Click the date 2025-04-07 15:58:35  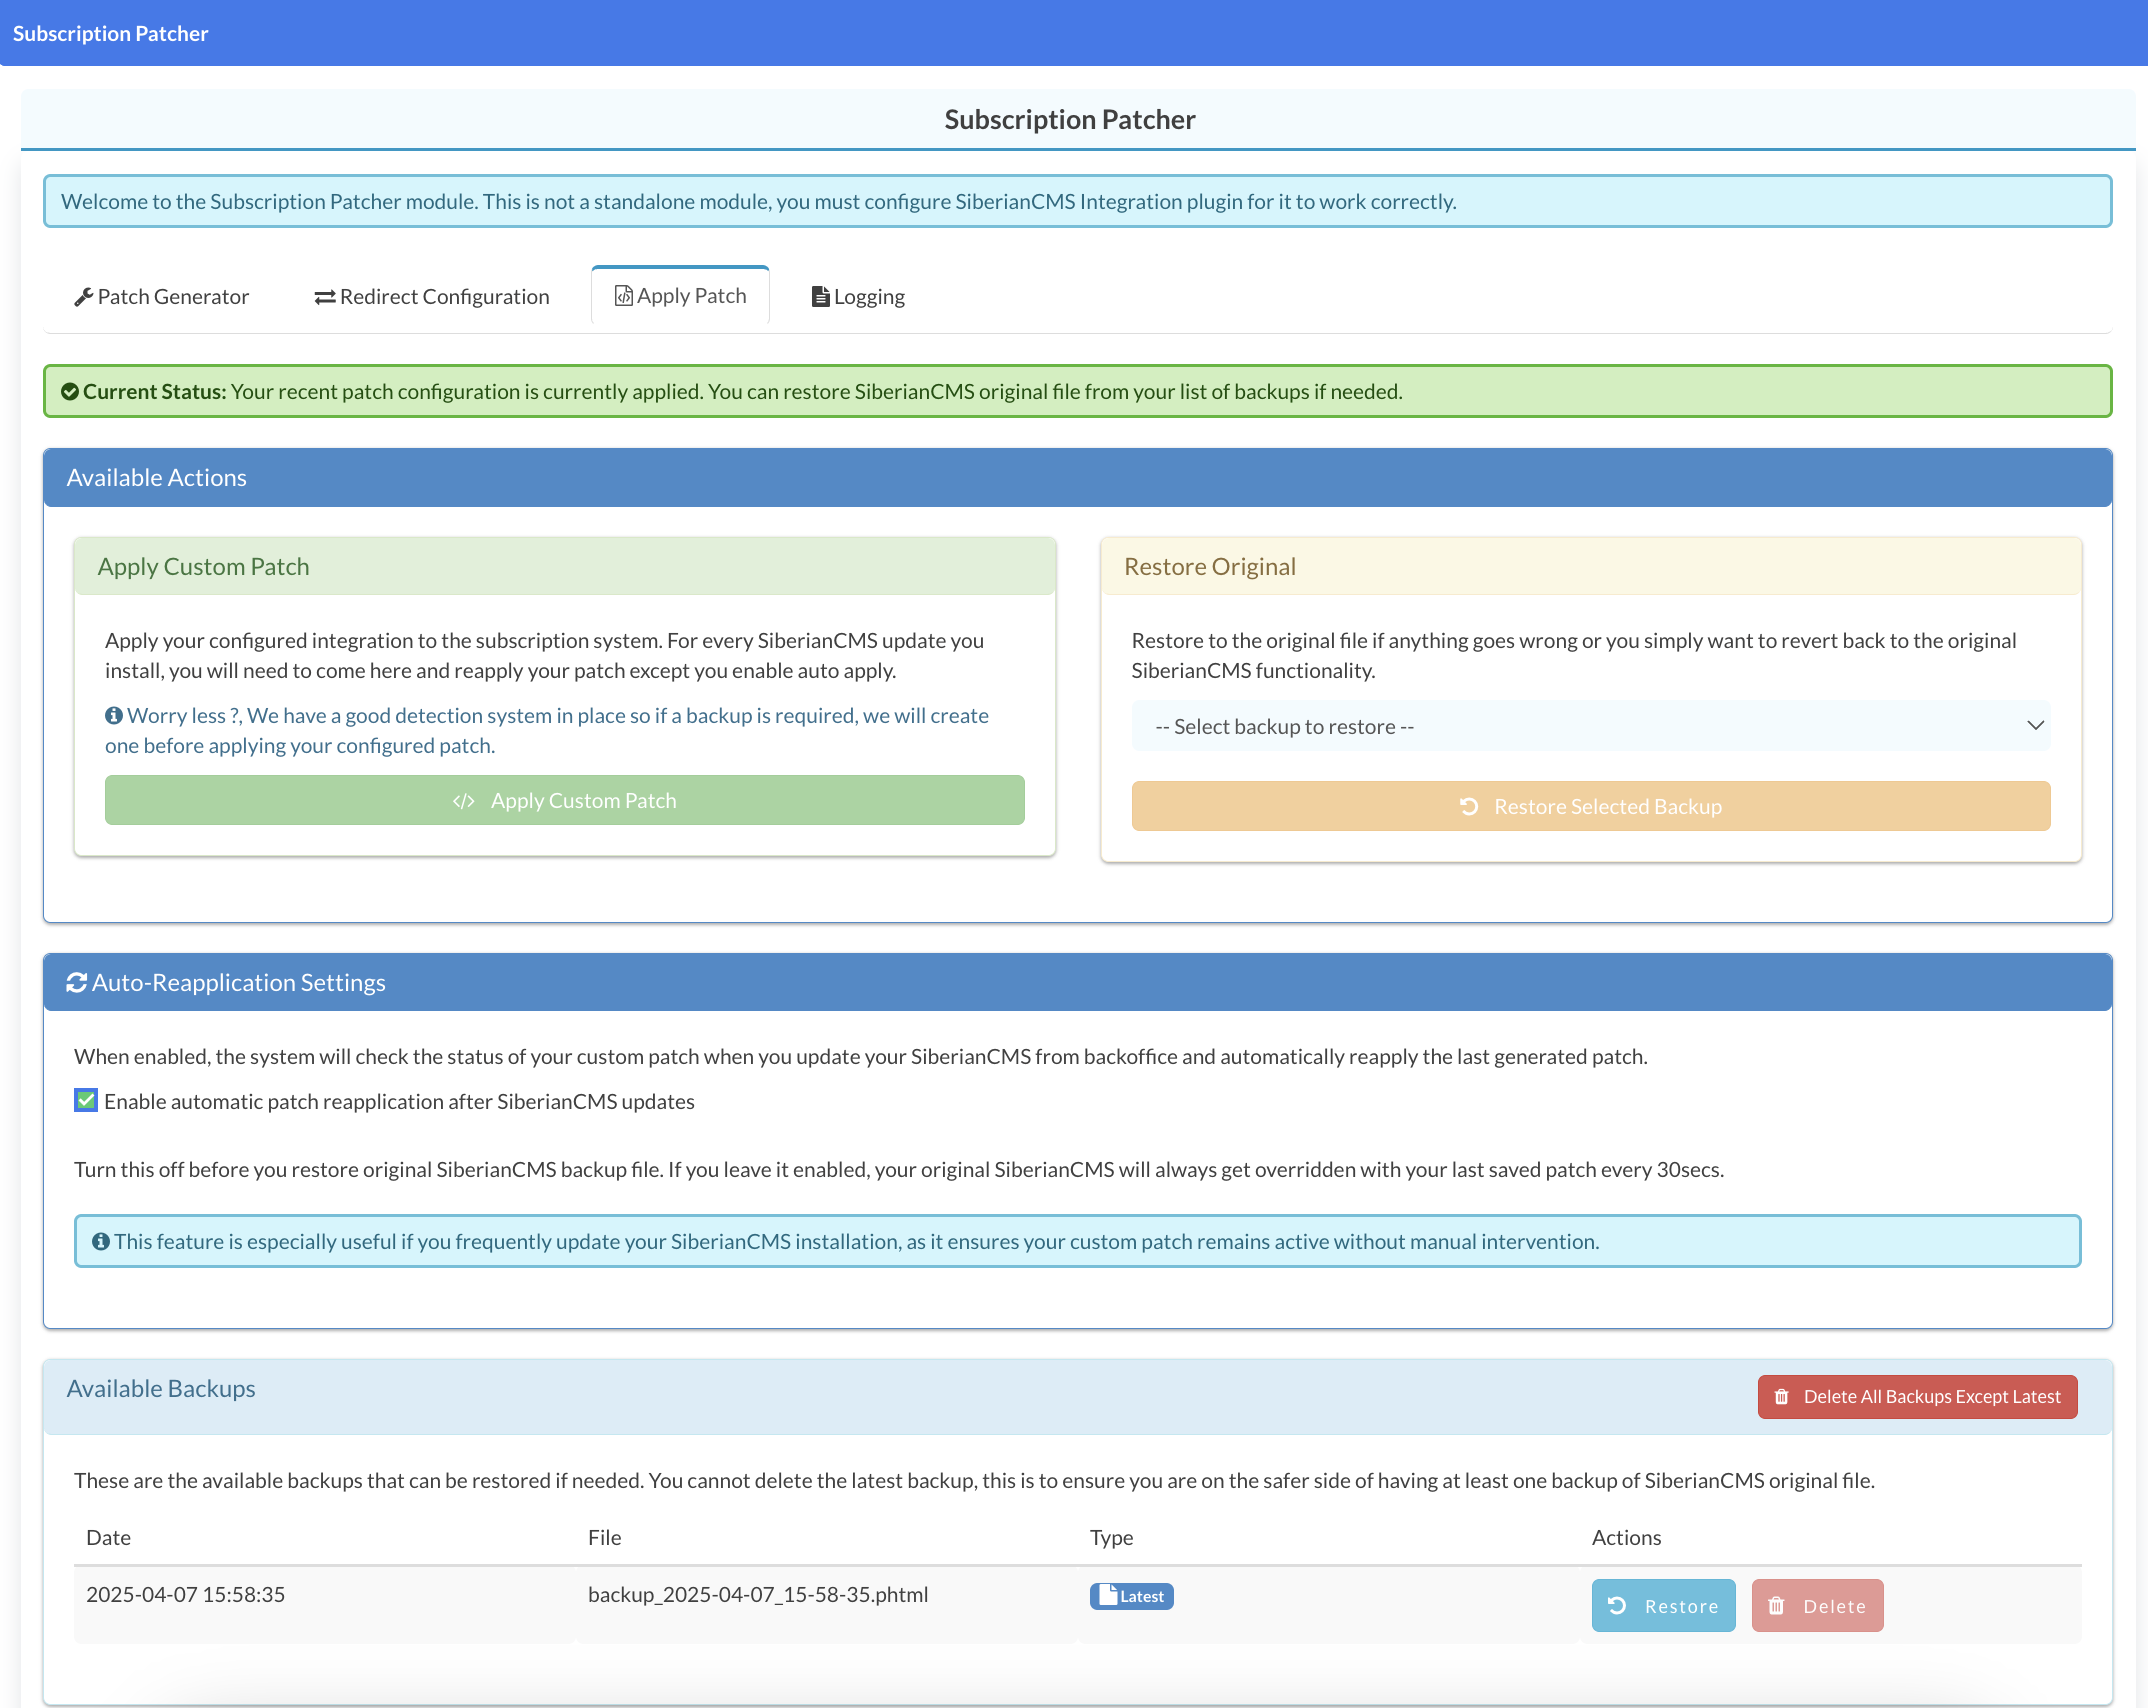(185, 1594)
